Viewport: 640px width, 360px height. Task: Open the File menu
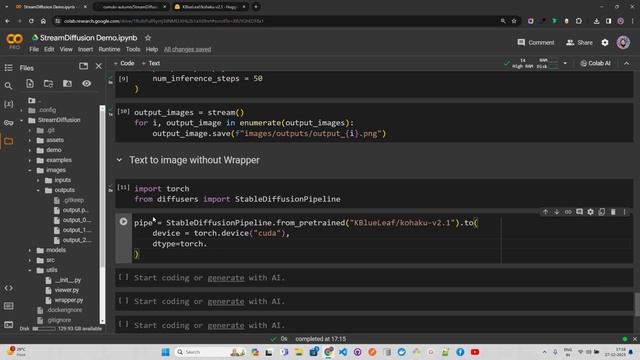(x=34, y=49)
